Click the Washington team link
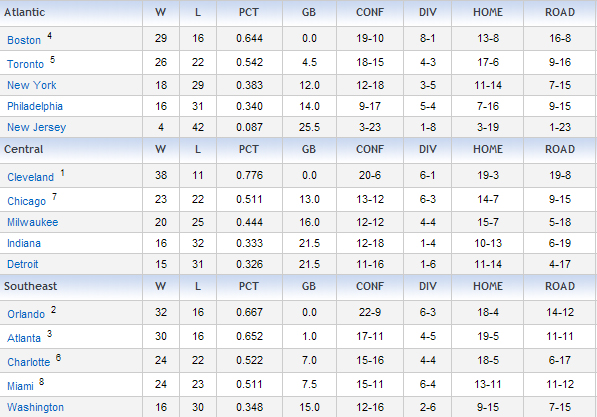Screen dimensions: 597x417 point(35,407)
